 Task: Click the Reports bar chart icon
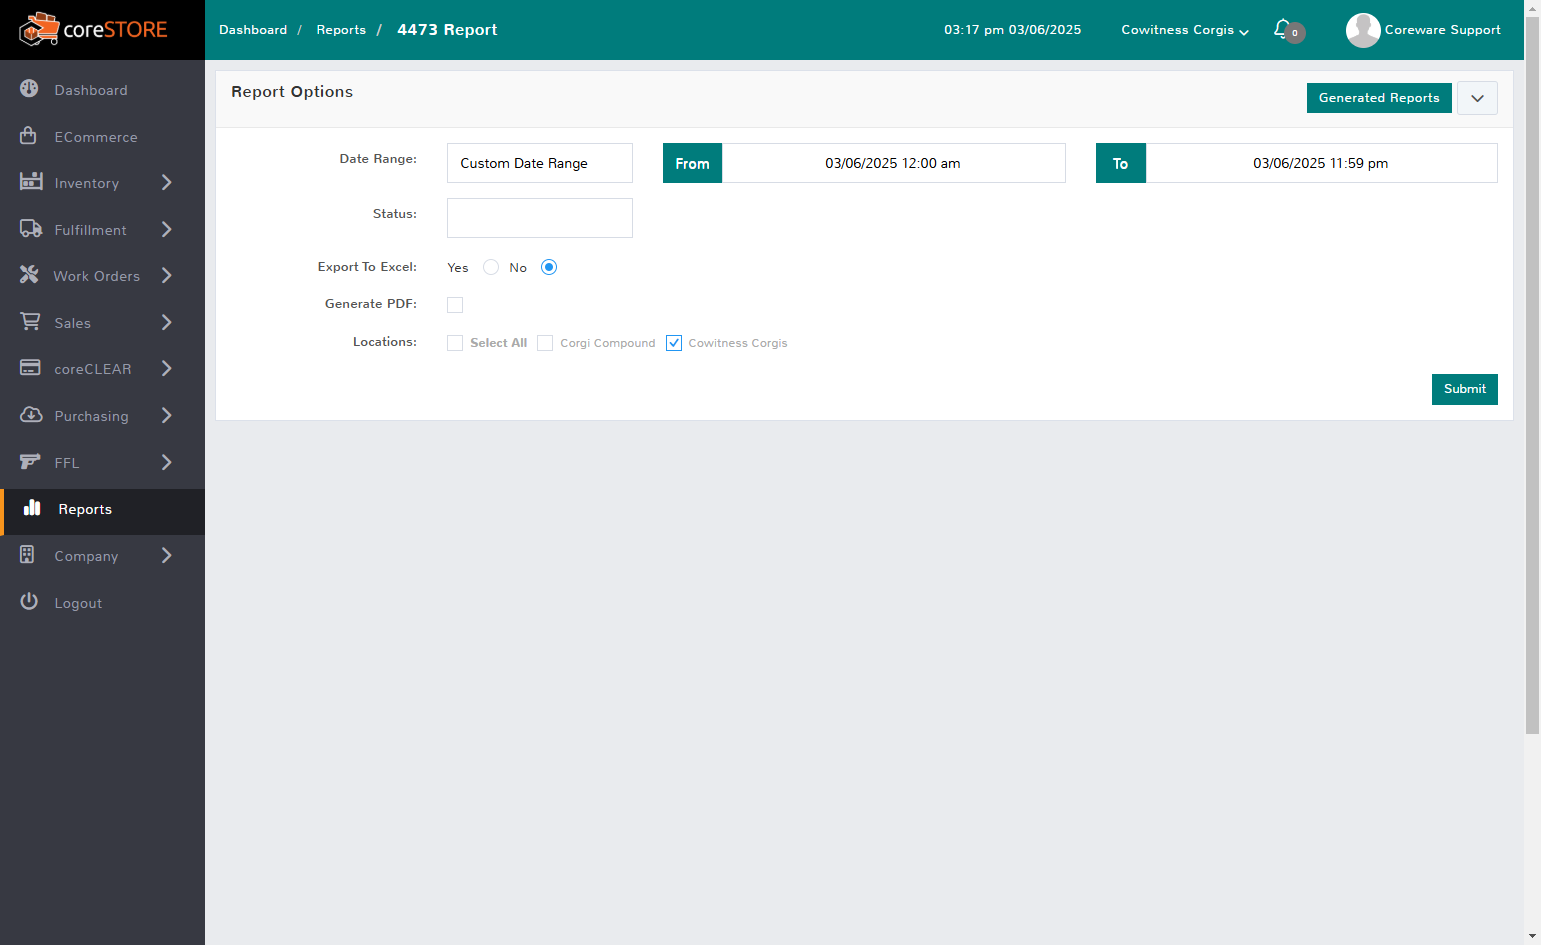tap(32, 507)
